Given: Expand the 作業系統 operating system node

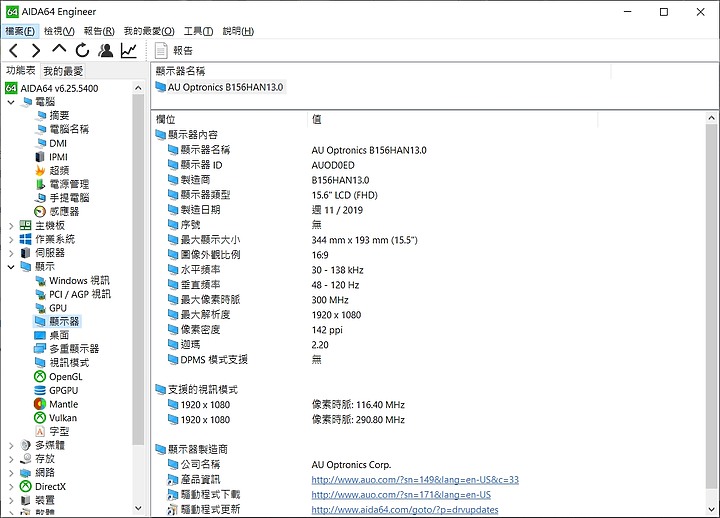Looking at the screenshot, I should (11, 239).
